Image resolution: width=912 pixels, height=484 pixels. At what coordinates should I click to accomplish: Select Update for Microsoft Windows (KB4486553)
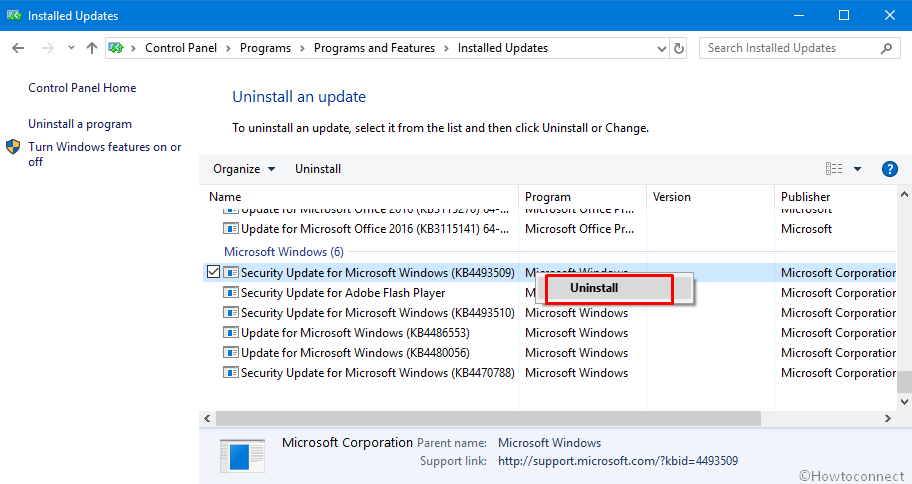pyautogui.click(x=355, y=333)
